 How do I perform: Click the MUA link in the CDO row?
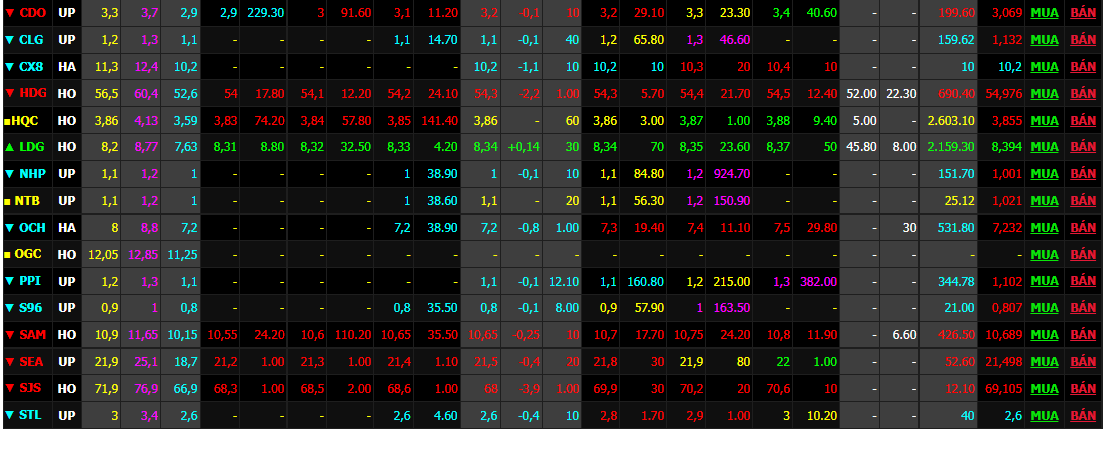1044,13
